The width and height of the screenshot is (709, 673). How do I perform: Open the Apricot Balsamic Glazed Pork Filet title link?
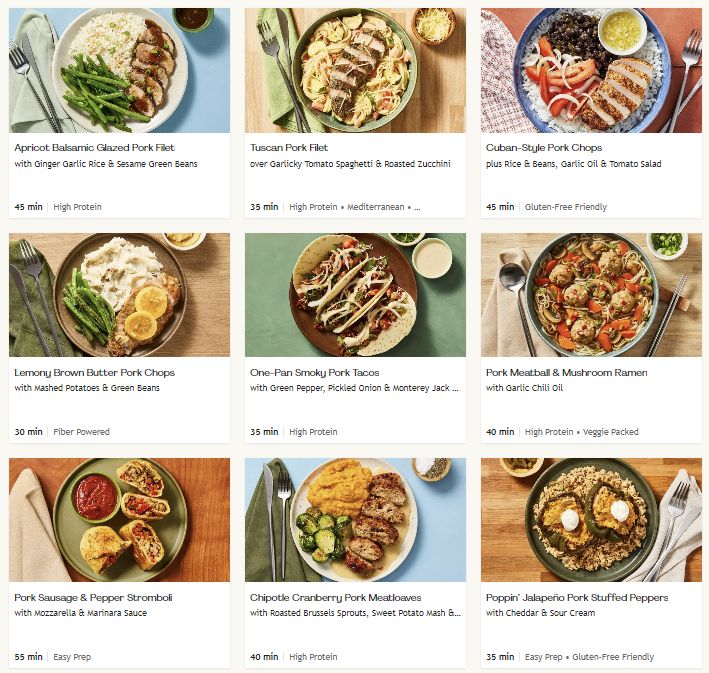pyautogui.click(x=94, y=148)
